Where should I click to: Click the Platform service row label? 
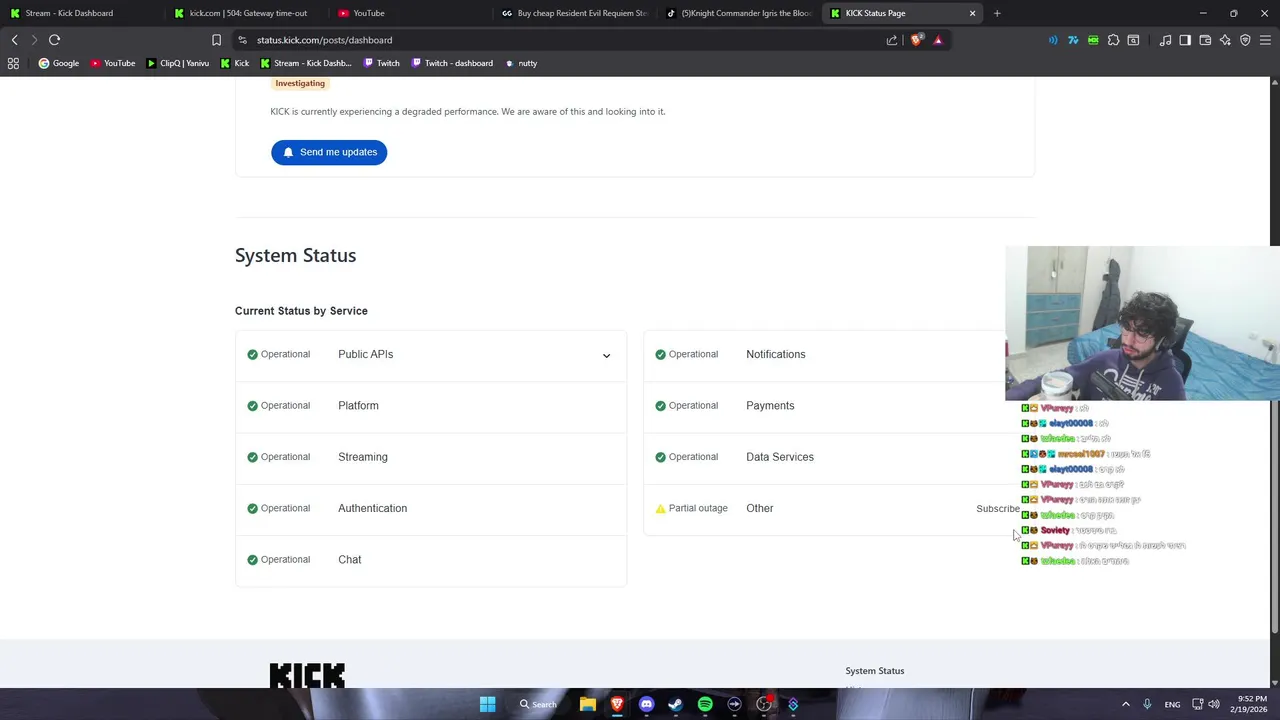pos(358,406)
